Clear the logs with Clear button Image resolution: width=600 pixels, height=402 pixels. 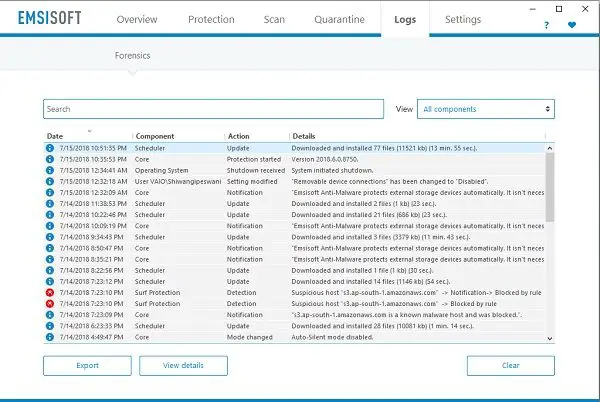click(x=510, y=366)
